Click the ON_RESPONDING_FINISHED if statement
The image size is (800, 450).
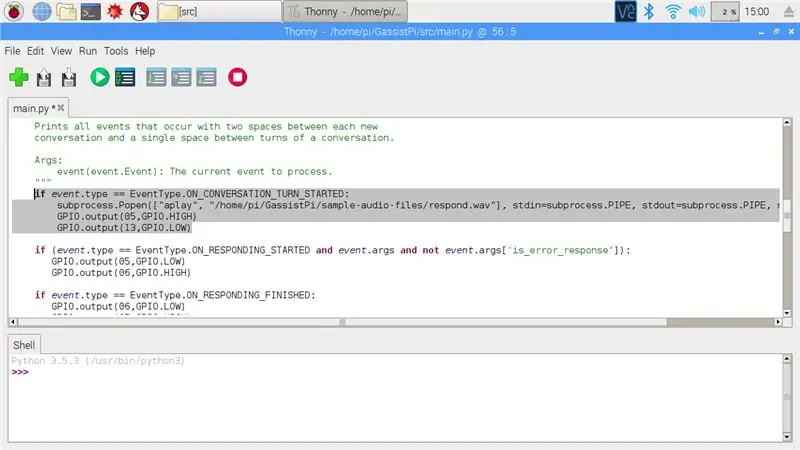(175, 295)
